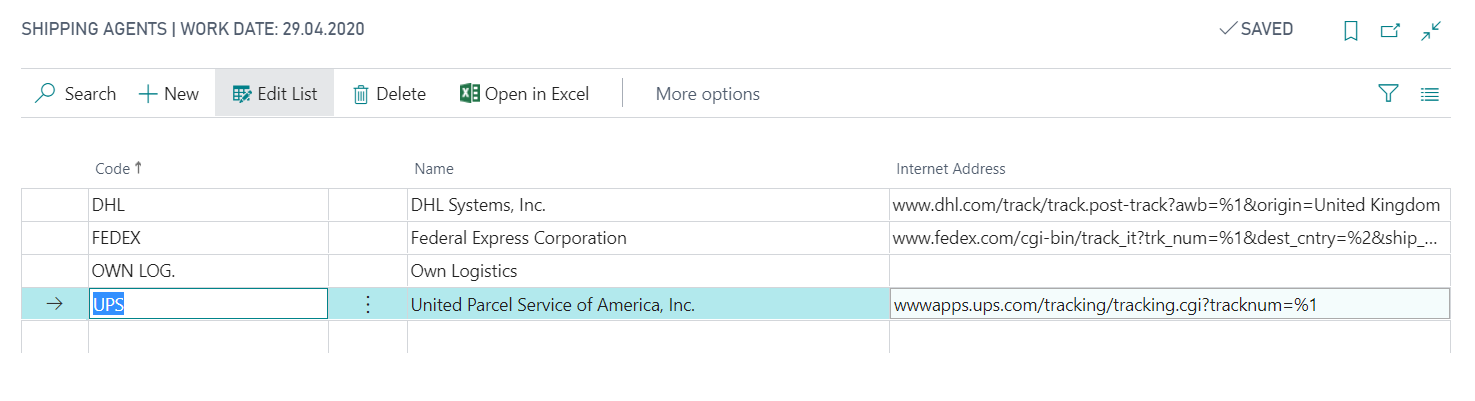The height and width of the screenshot is (401, 1475).
Task: Open this page in a new window
Action: click(1390, 31)
